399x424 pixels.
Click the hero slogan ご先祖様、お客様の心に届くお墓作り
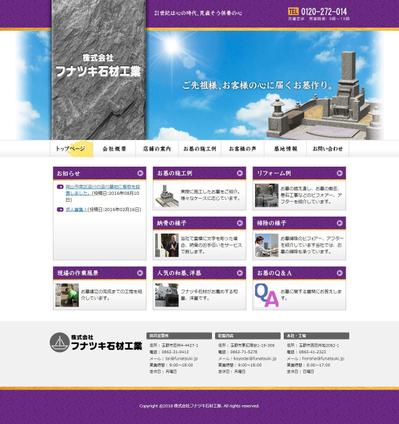point(258,85)
